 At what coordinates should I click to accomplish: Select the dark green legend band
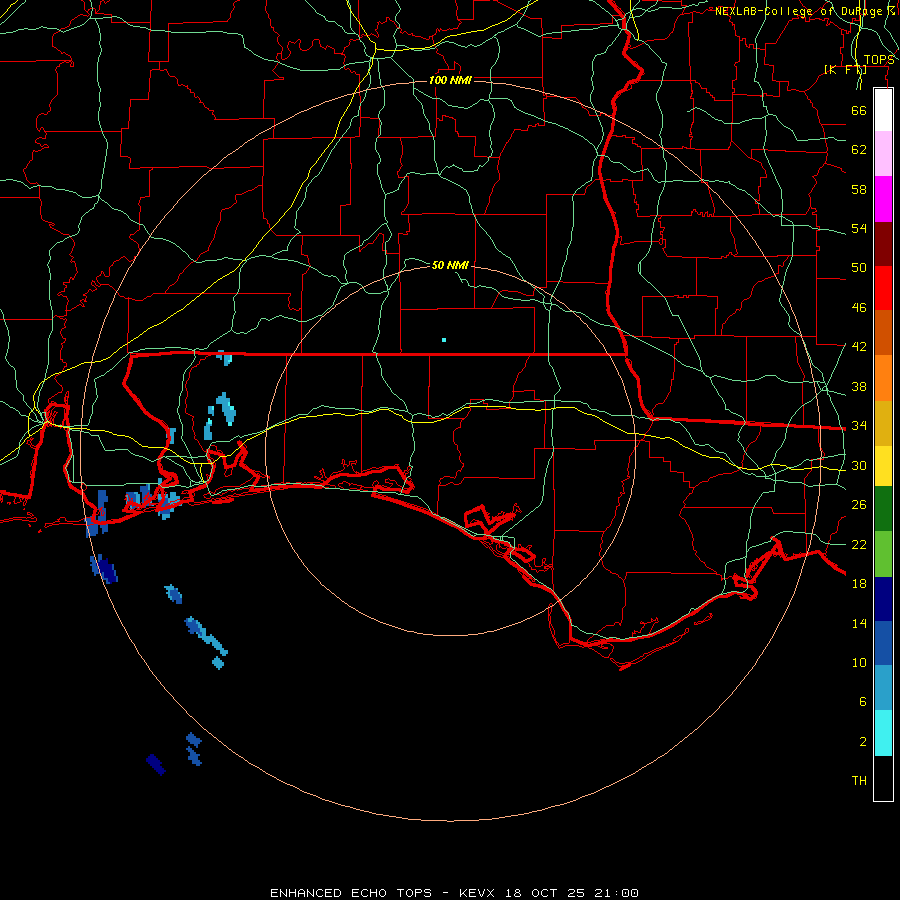click(x=883, y=509)
